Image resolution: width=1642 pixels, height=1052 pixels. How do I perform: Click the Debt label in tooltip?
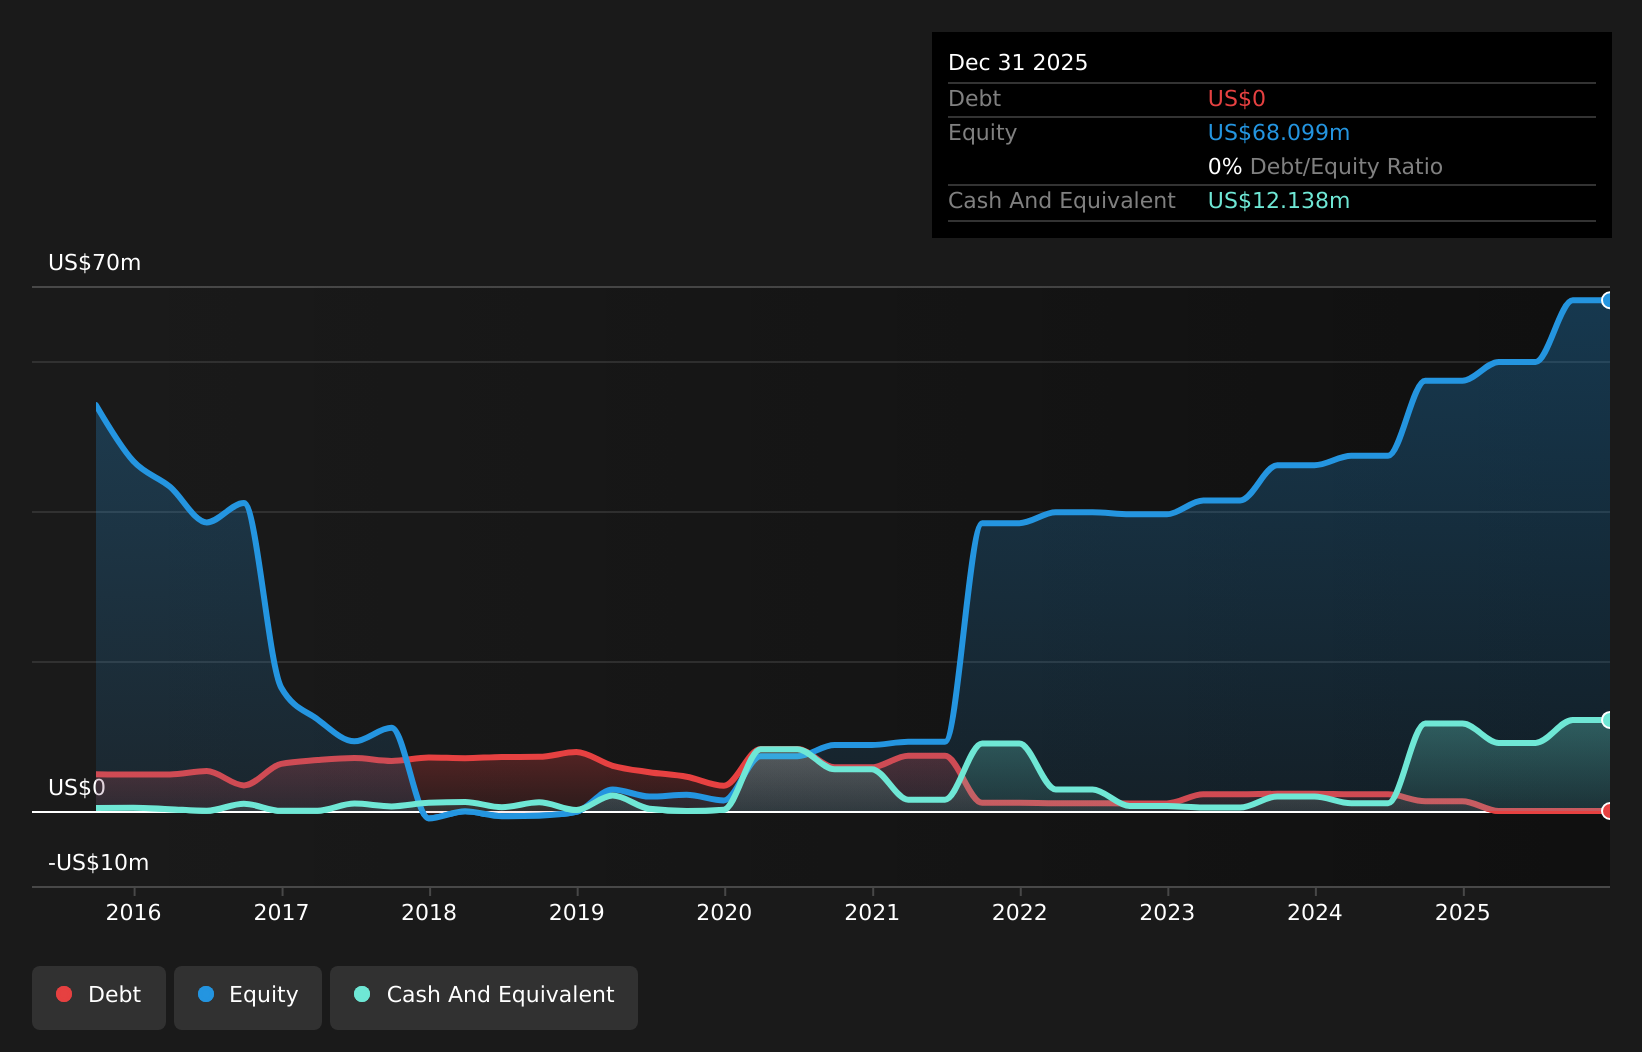click(975, 99)
